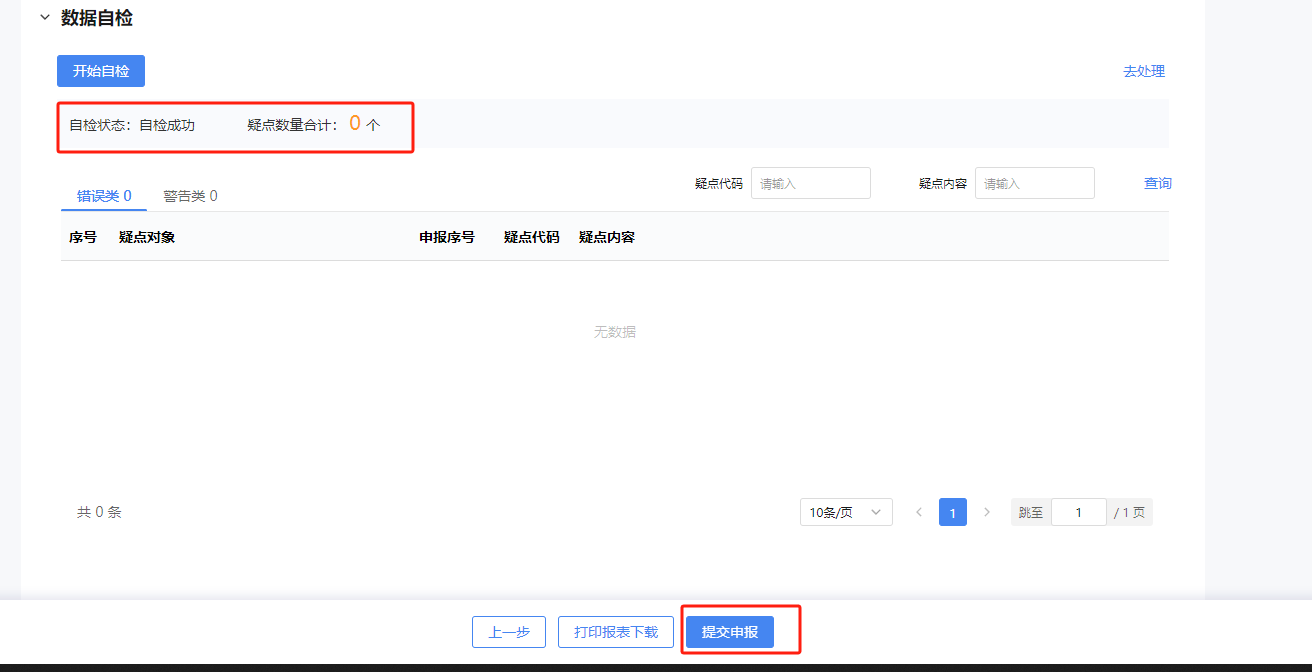The height and width of the screenshot is (672, 1312).
Task: Submit declaration with 提交申报 button
Action: tap(730, 632)
